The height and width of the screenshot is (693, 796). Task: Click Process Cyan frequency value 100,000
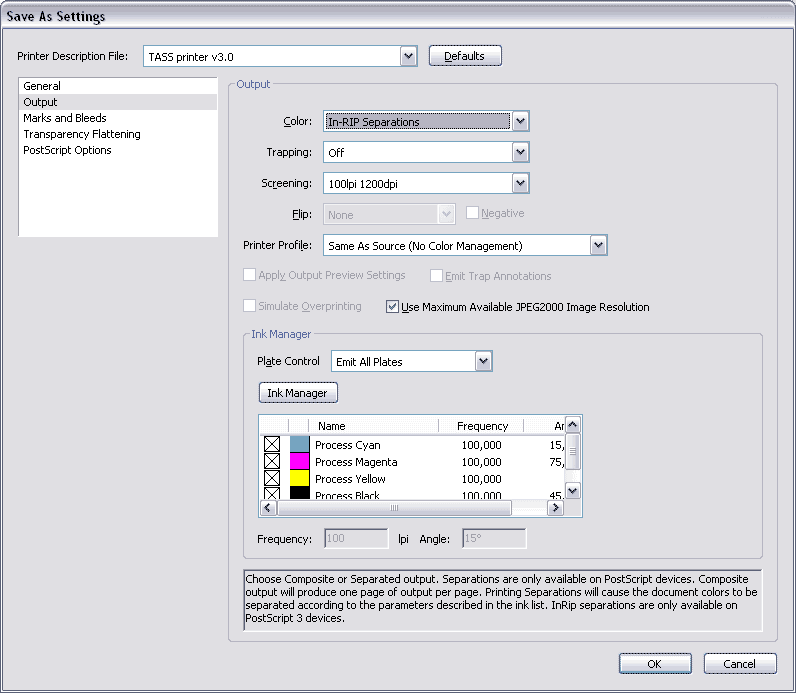481,445
